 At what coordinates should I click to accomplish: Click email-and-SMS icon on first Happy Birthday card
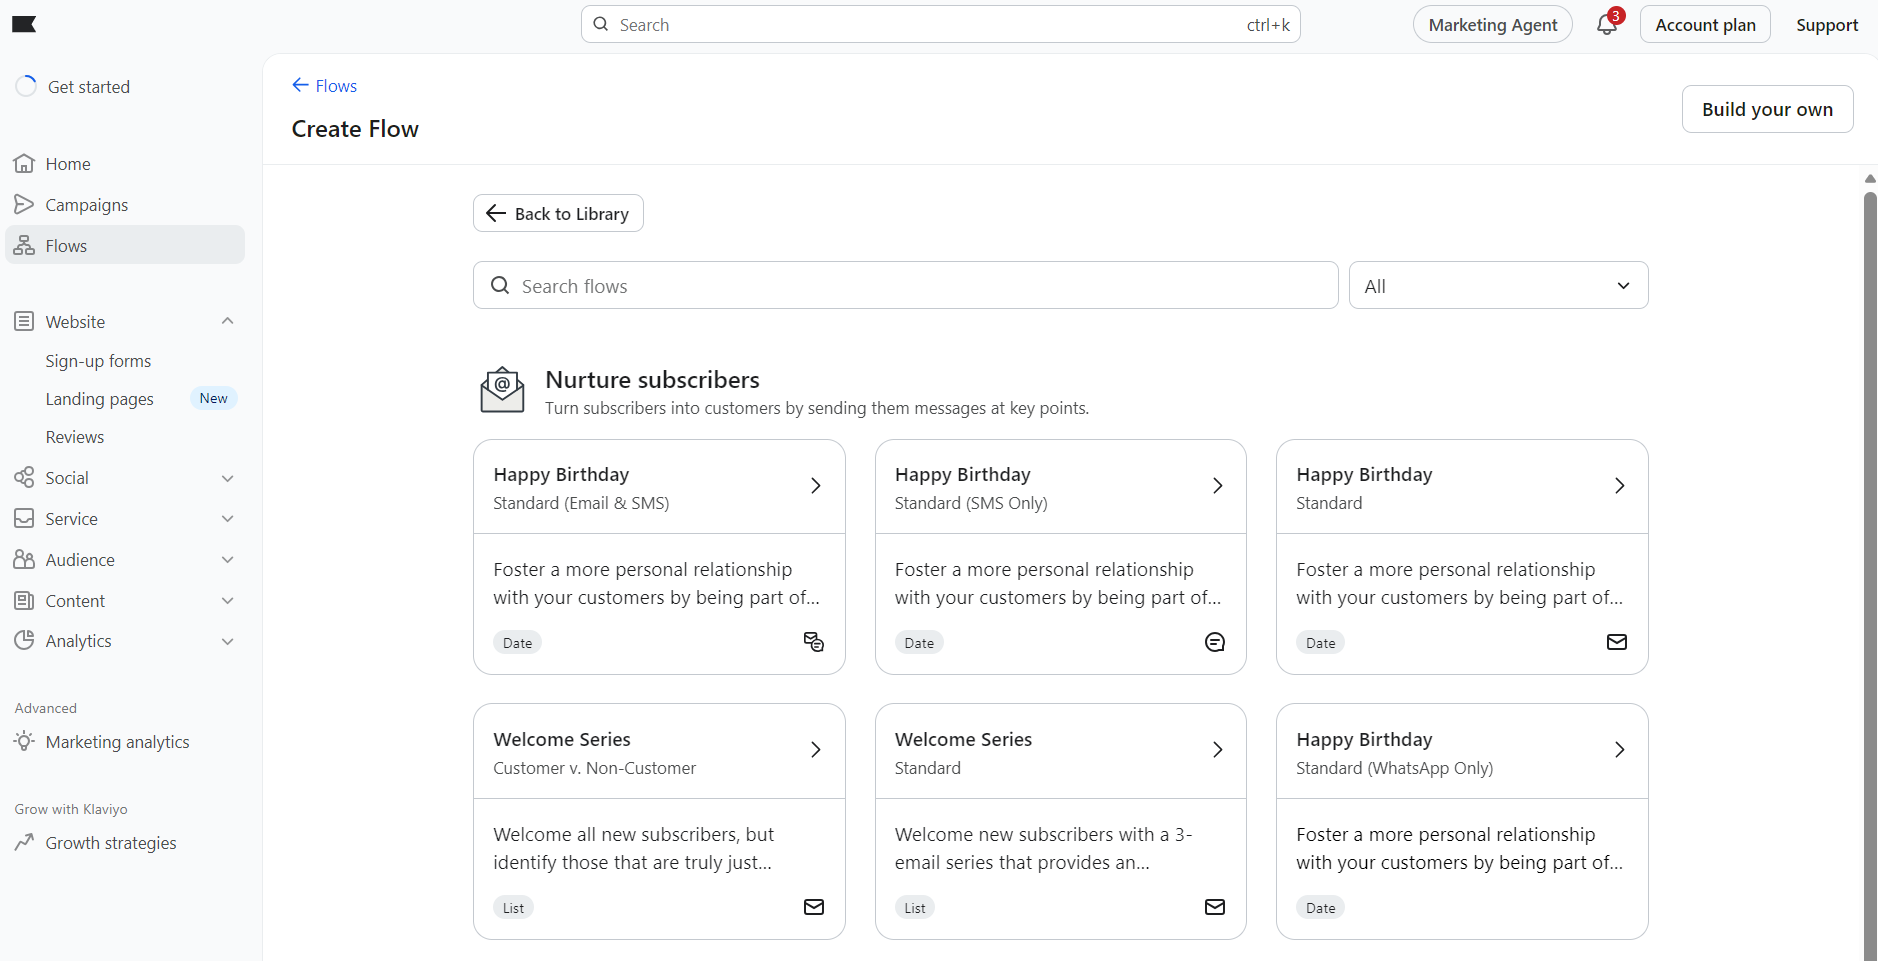coord(814,642)
